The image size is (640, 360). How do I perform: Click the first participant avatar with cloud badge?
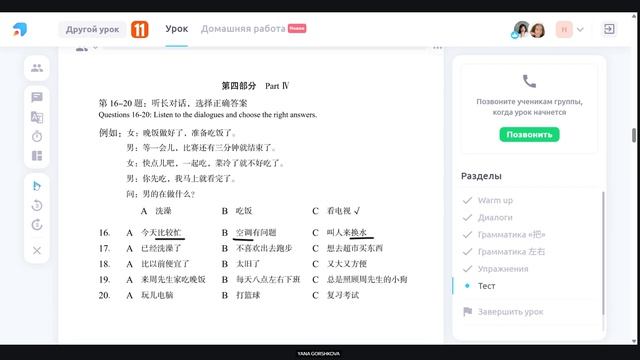[x=521, y=29]
